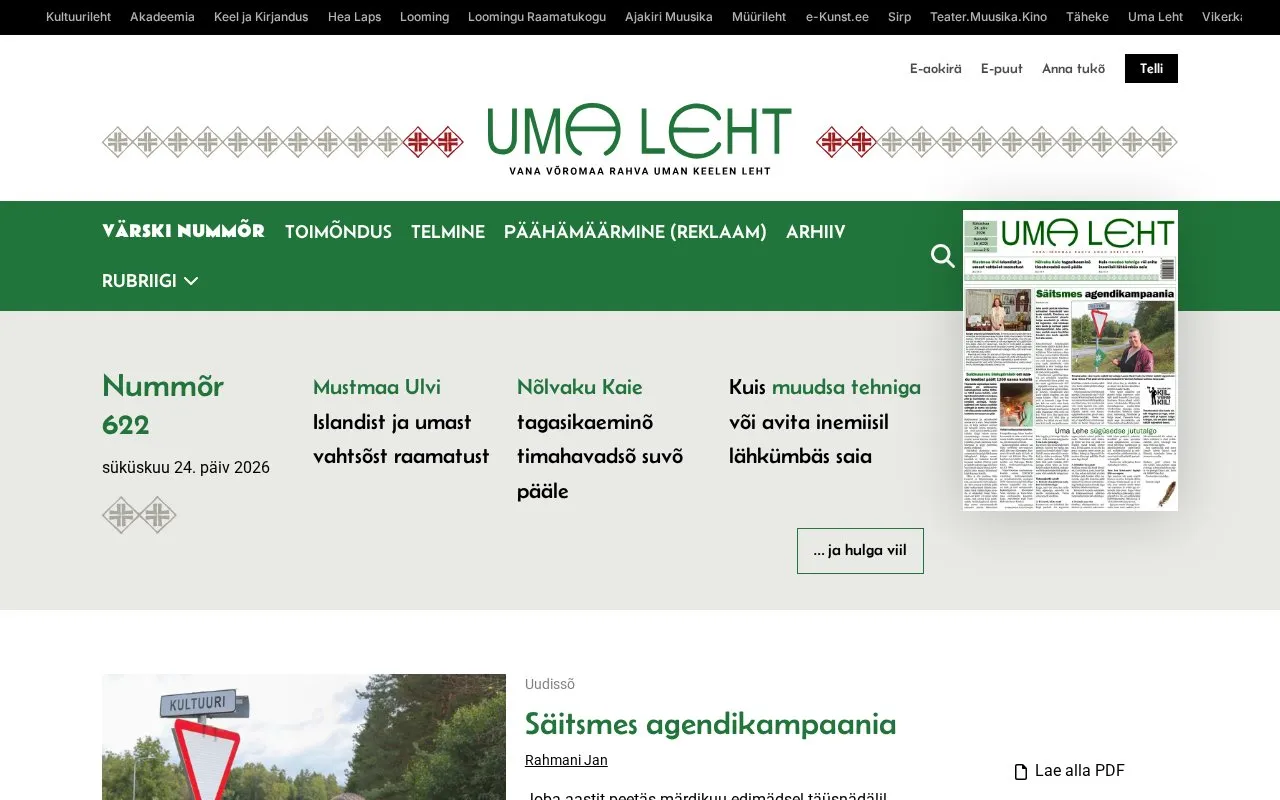Click the Uudissõ category label
Screen dimensions: 1280x800
[x=550, y=684]
